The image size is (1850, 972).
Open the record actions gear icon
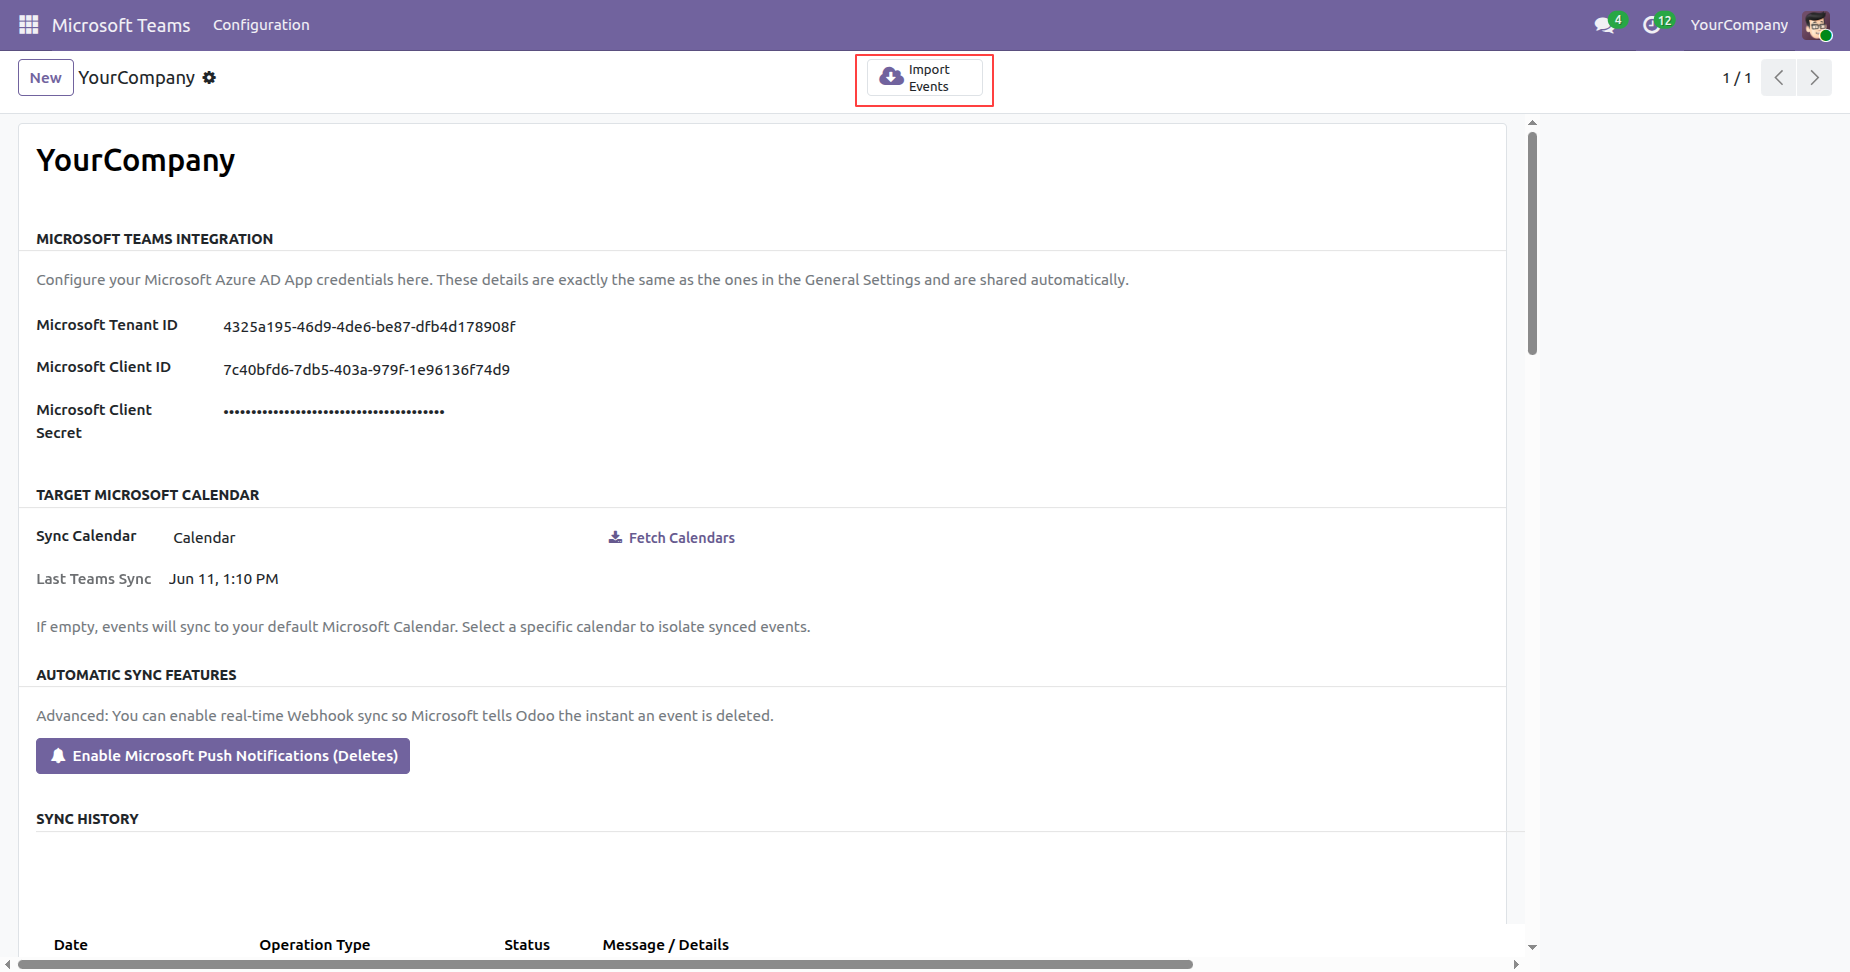point(209,78)
